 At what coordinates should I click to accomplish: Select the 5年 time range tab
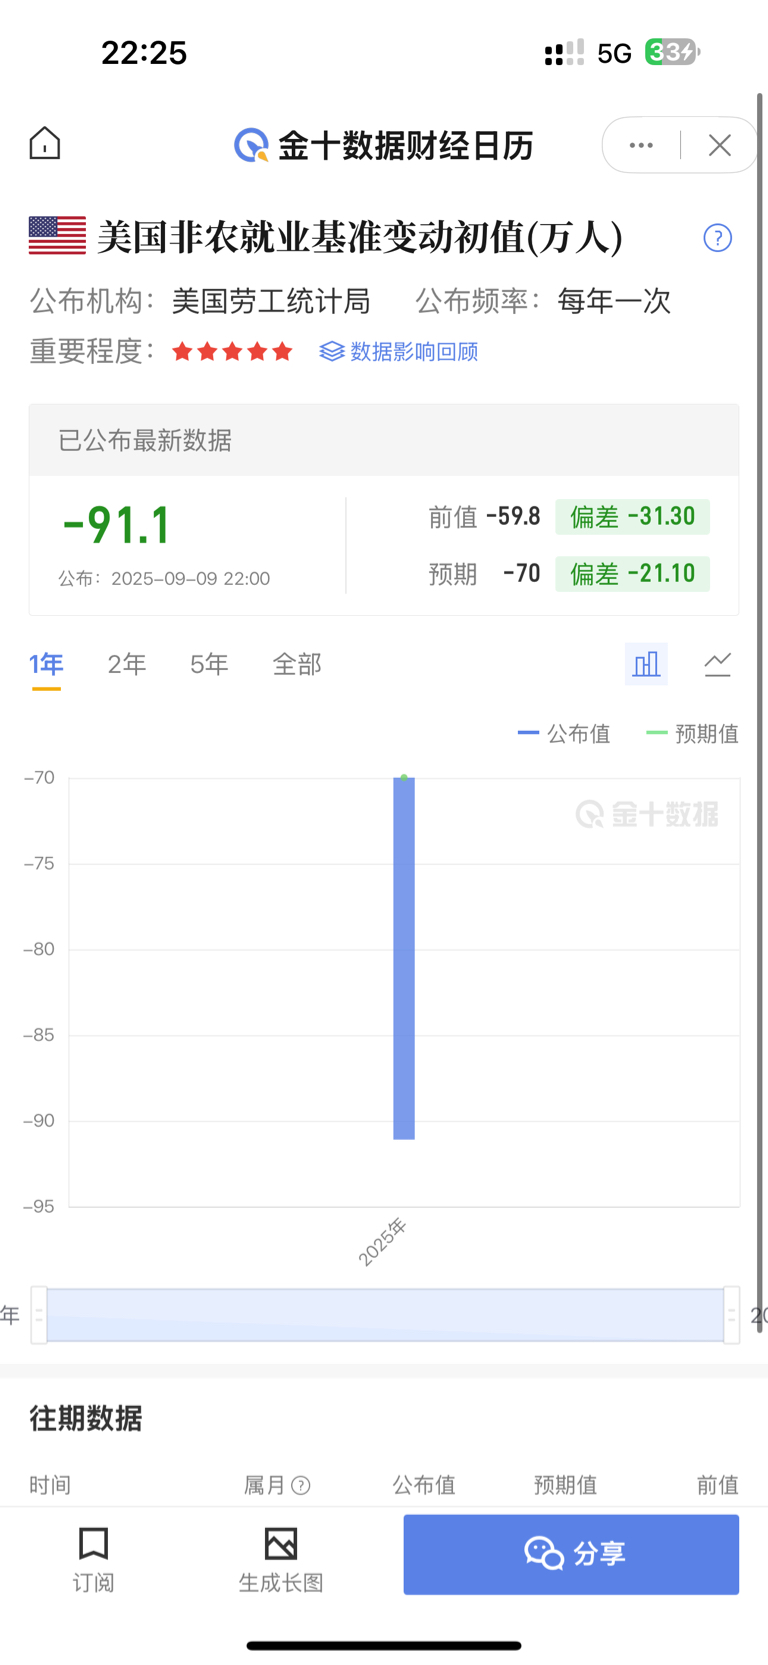click(209, 664)
